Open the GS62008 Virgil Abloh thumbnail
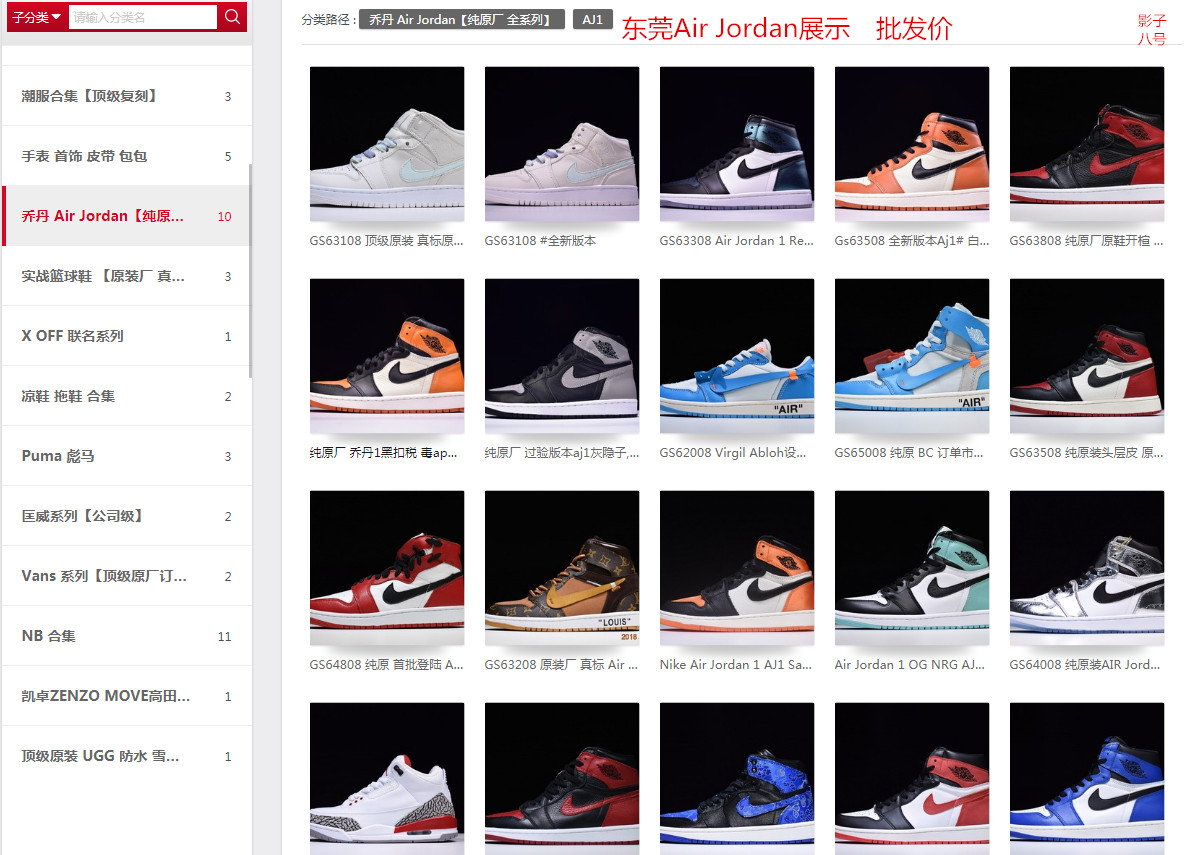The height and width of the screenshot is (855, 1199). (737, 356)
